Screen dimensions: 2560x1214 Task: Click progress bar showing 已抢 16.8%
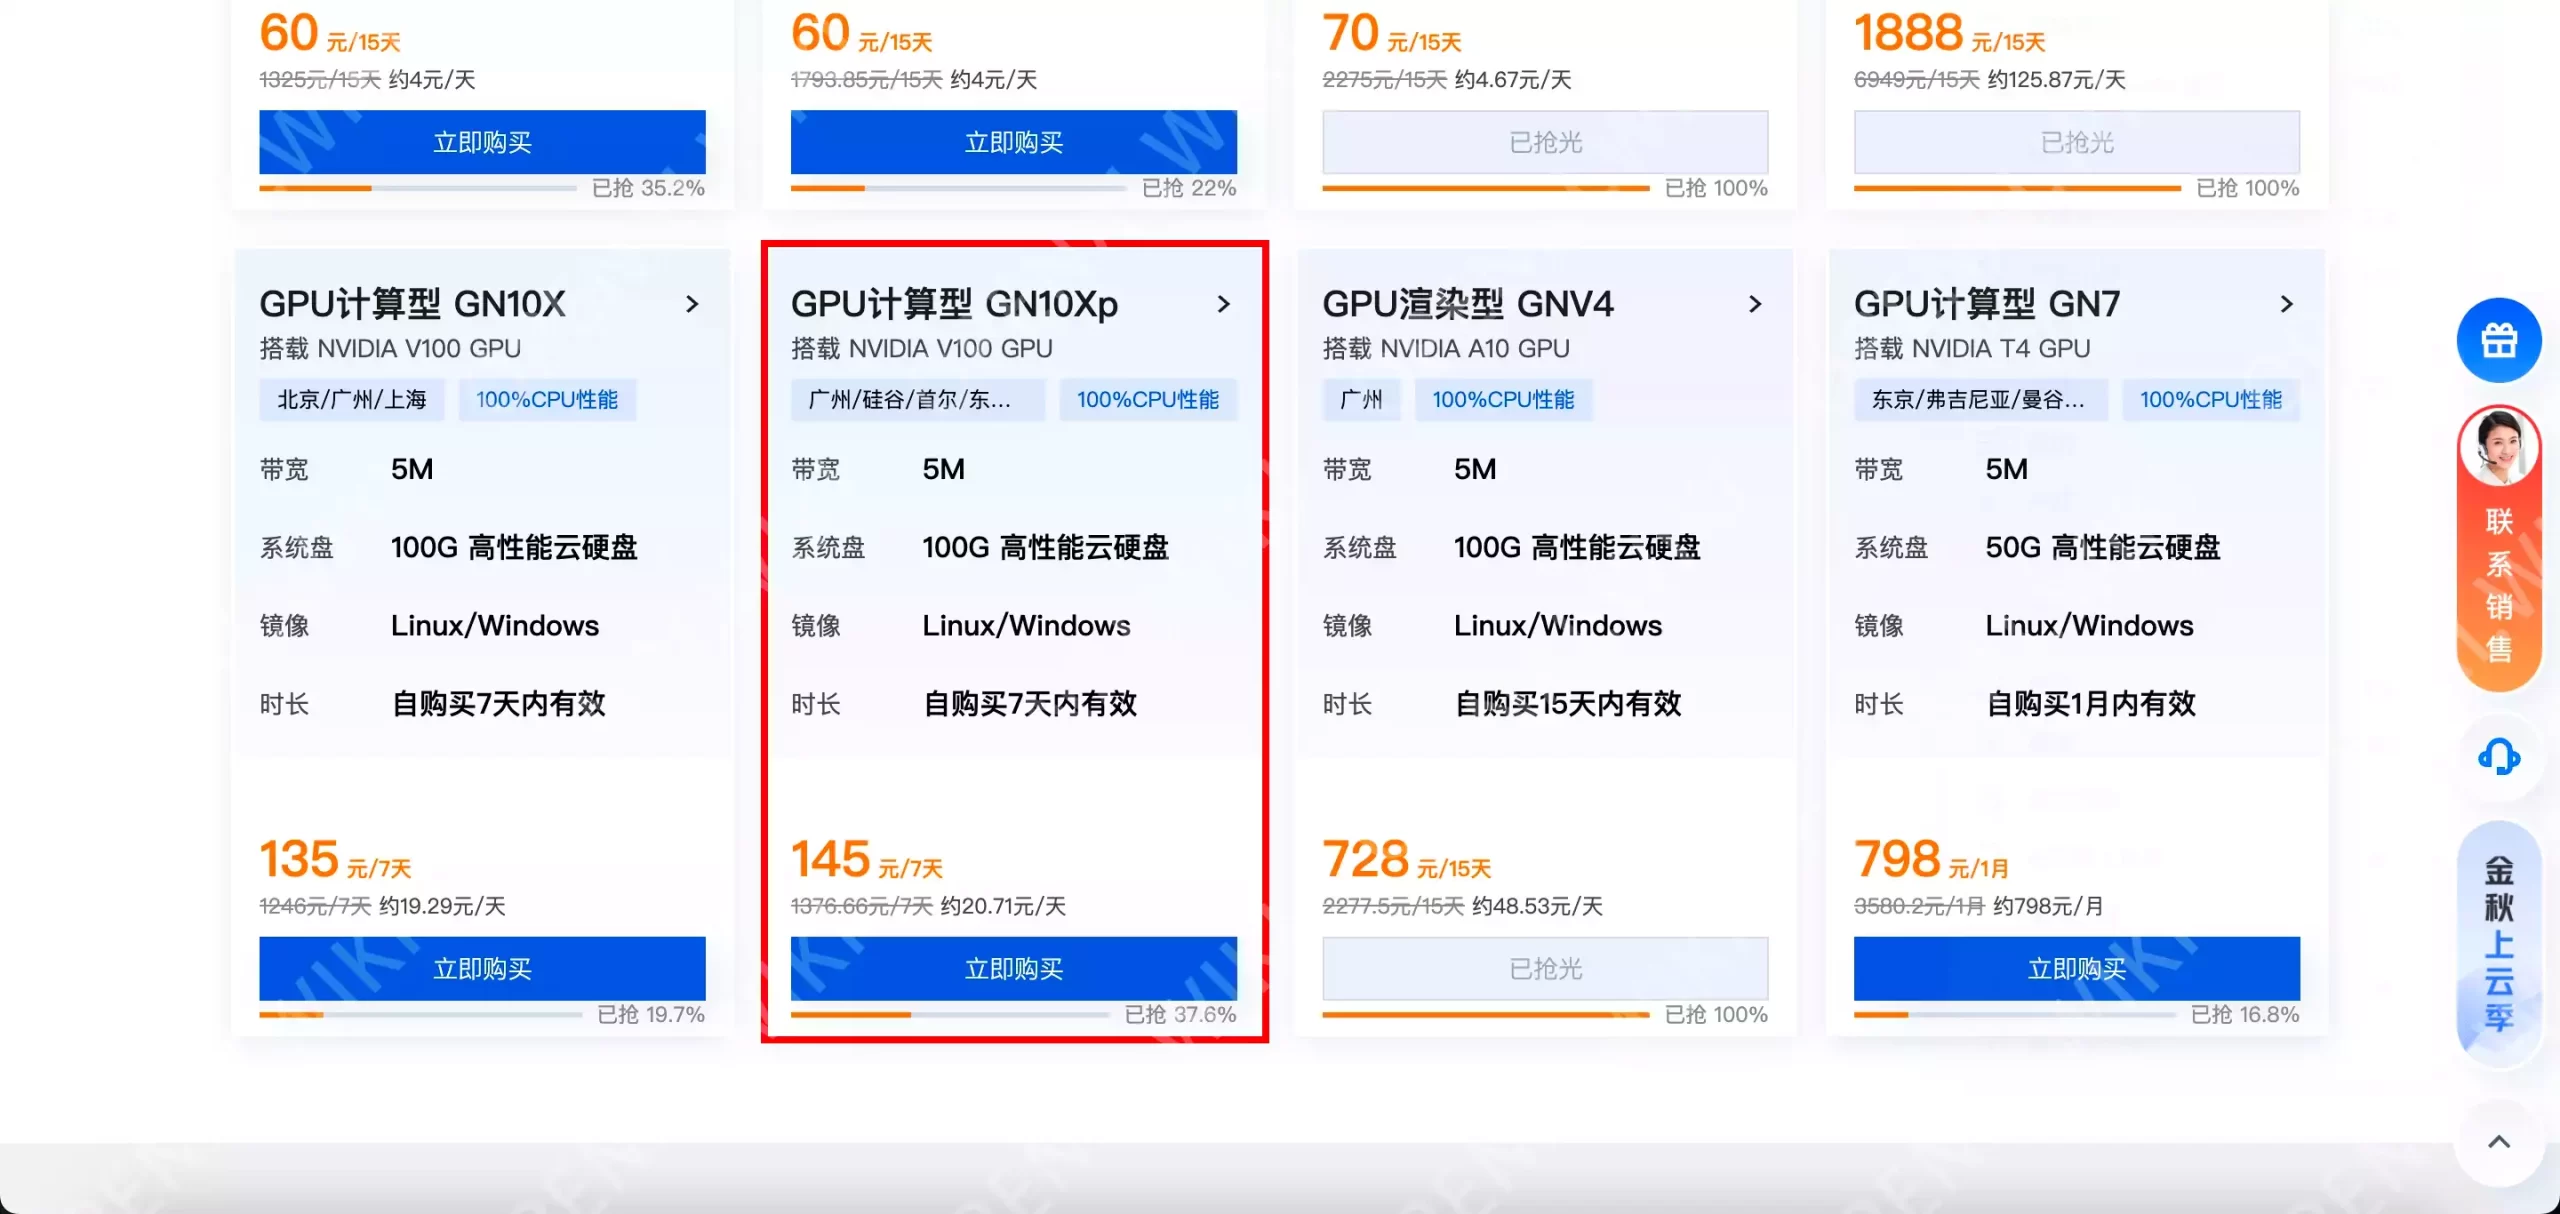click(x=2015, y=1014)
